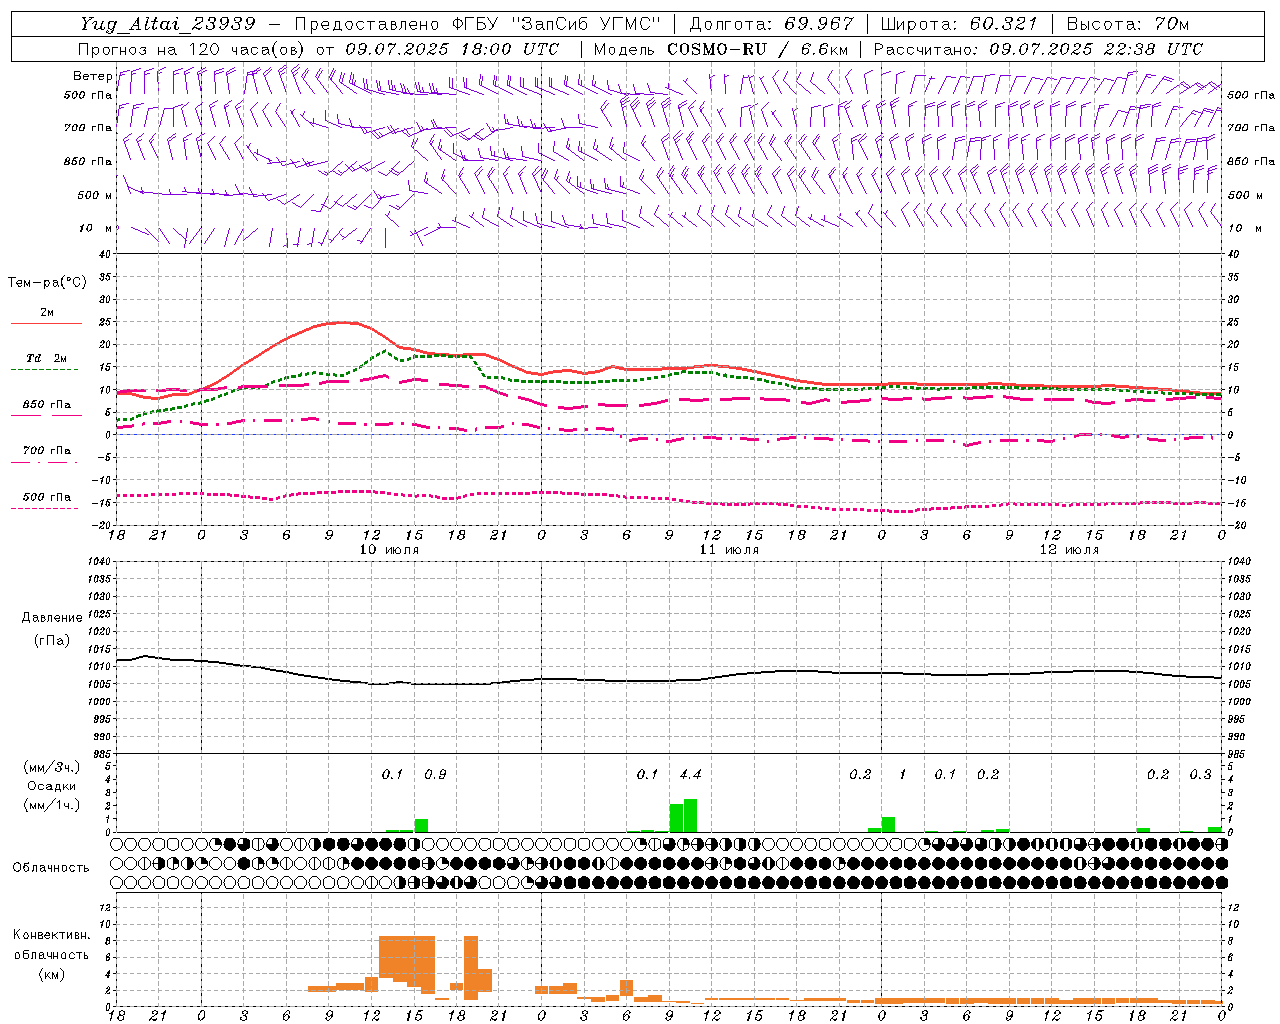Click the 0.9 precipitation total value

[435, 774]
